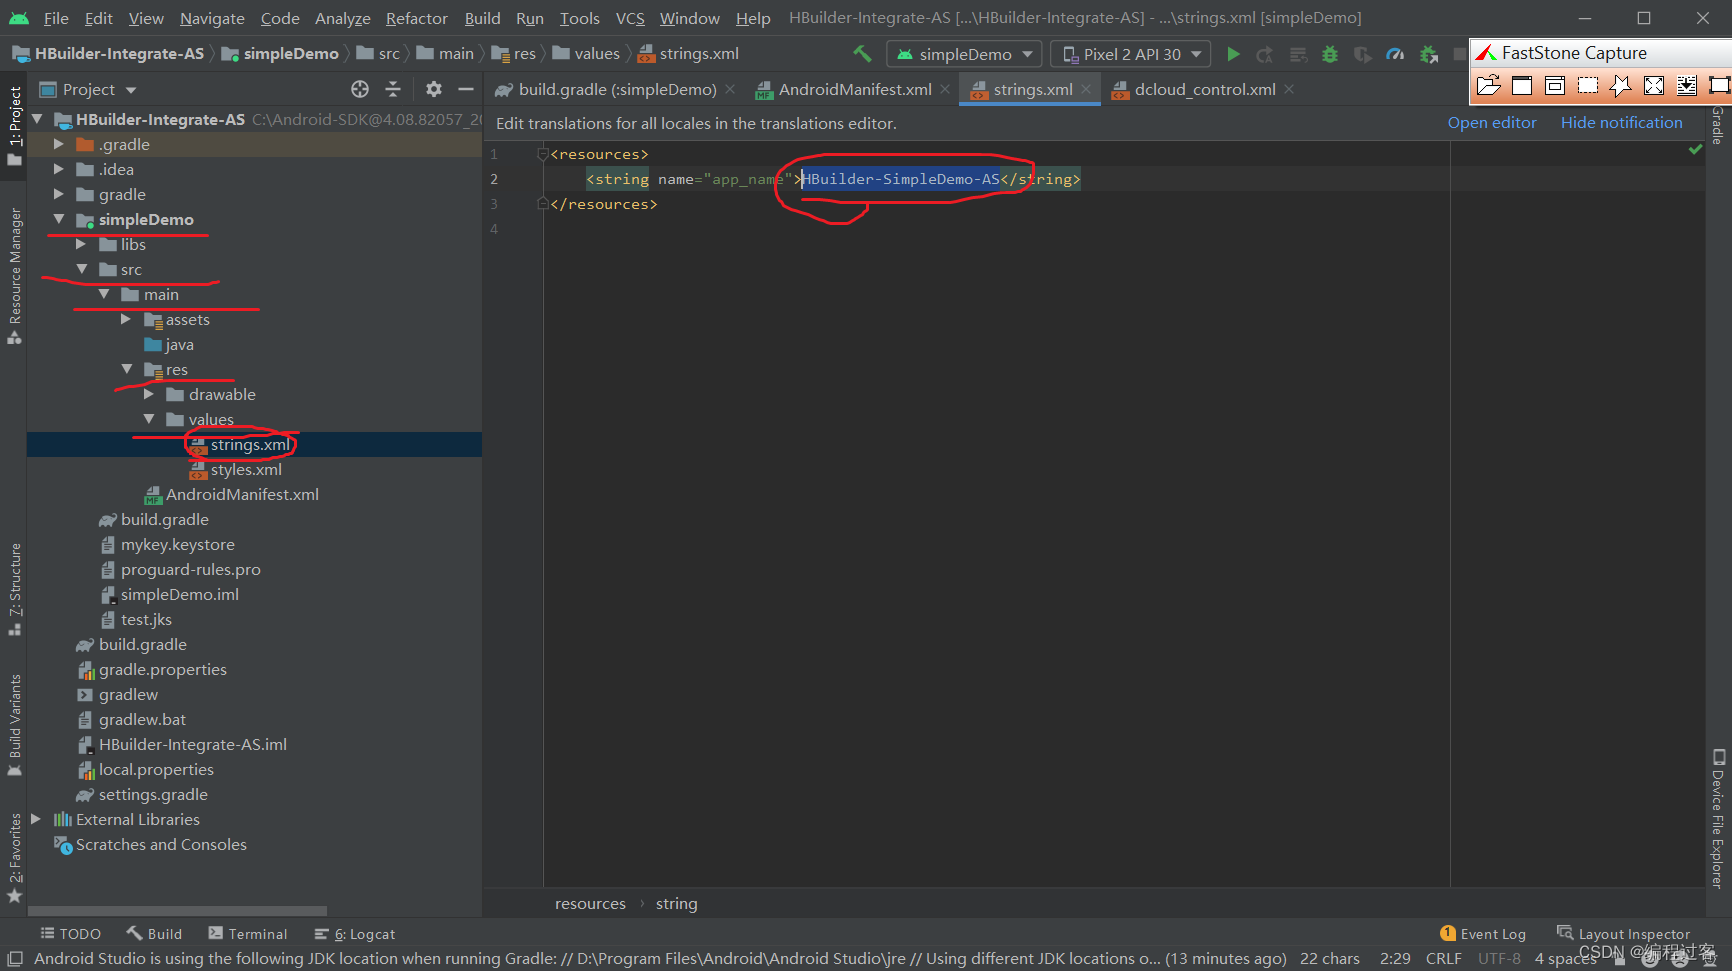Open 6: Logcat tool window
Screen dimensions: 1732x971
point(355,934)
